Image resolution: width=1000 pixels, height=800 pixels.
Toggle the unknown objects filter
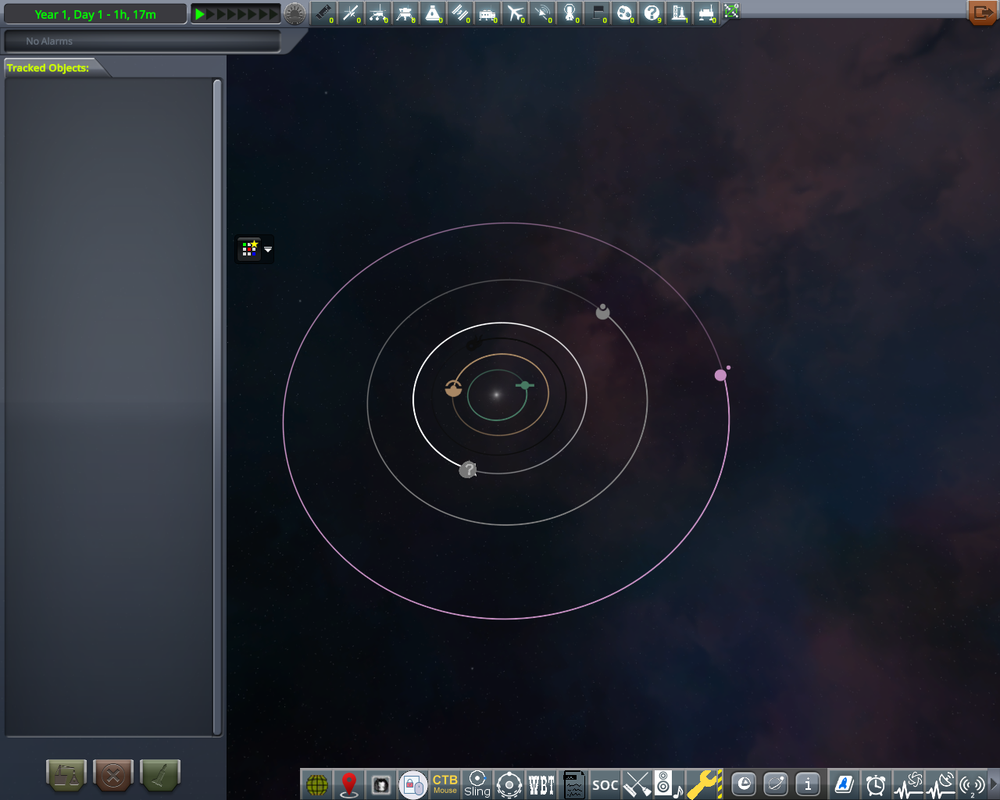652,13
